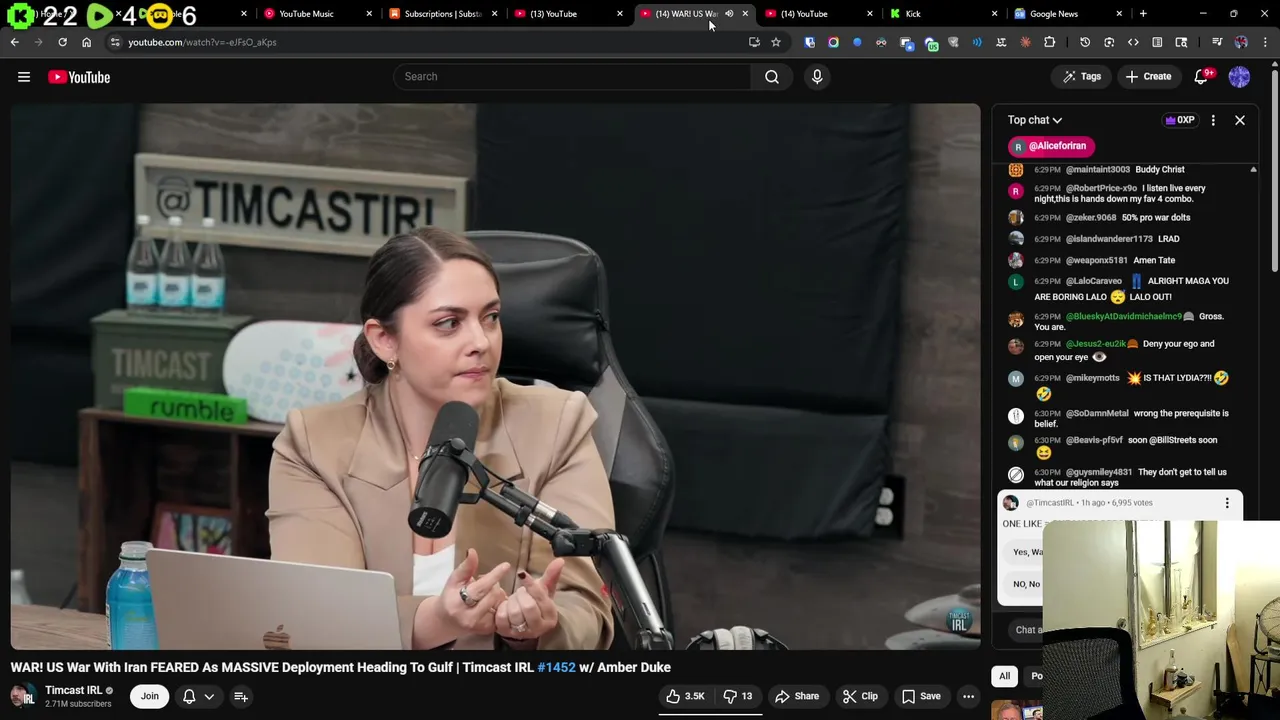The width and height of the screenshot is (1280, 720).
Task: Install app icon in the address bar
Action: pos(754,42)
